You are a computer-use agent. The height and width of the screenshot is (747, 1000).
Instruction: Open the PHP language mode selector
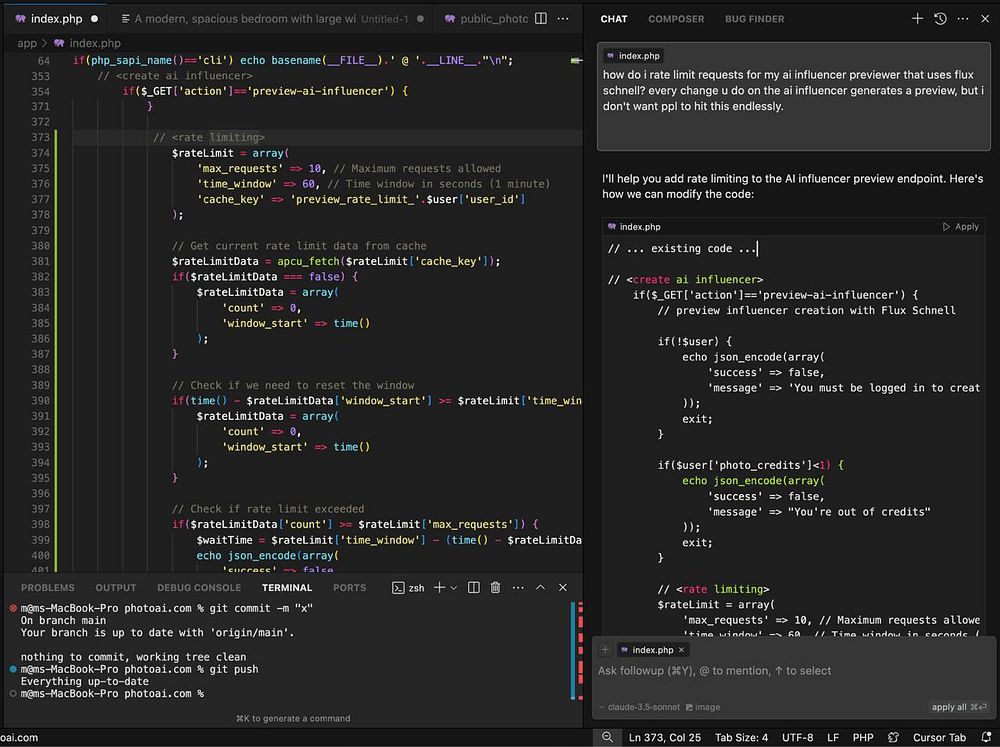pos(862,738)
